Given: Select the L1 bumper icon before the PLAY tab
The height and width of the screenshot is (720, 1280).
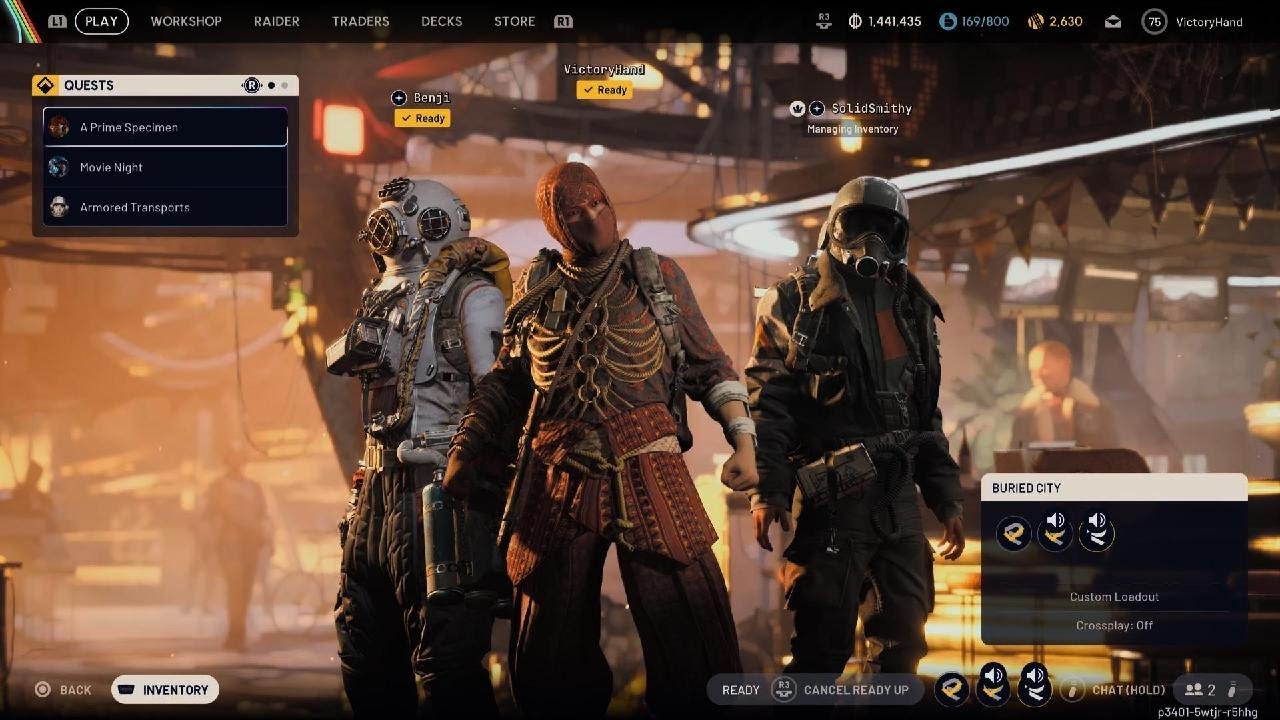Looking at the screenshot, I should pyautogui.click(x=57, y=21).
